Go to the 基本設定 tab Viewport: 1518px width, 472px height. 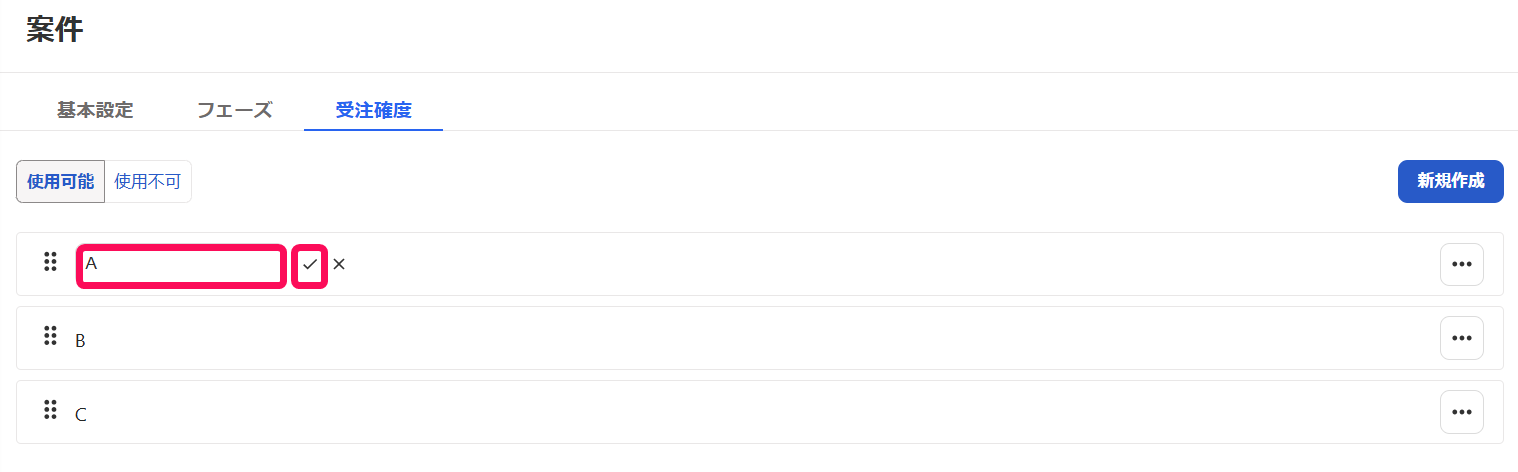[x=95, y=110]
